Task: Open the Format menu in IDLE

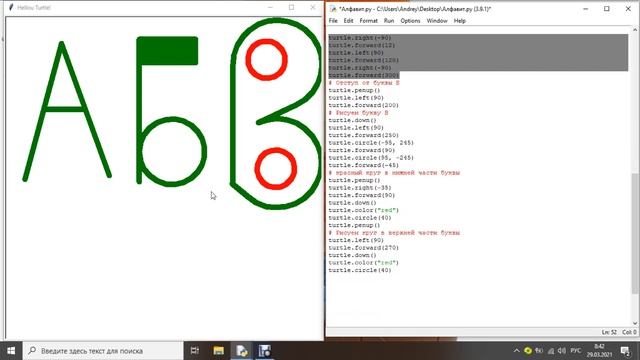Action: coord(368,21)
